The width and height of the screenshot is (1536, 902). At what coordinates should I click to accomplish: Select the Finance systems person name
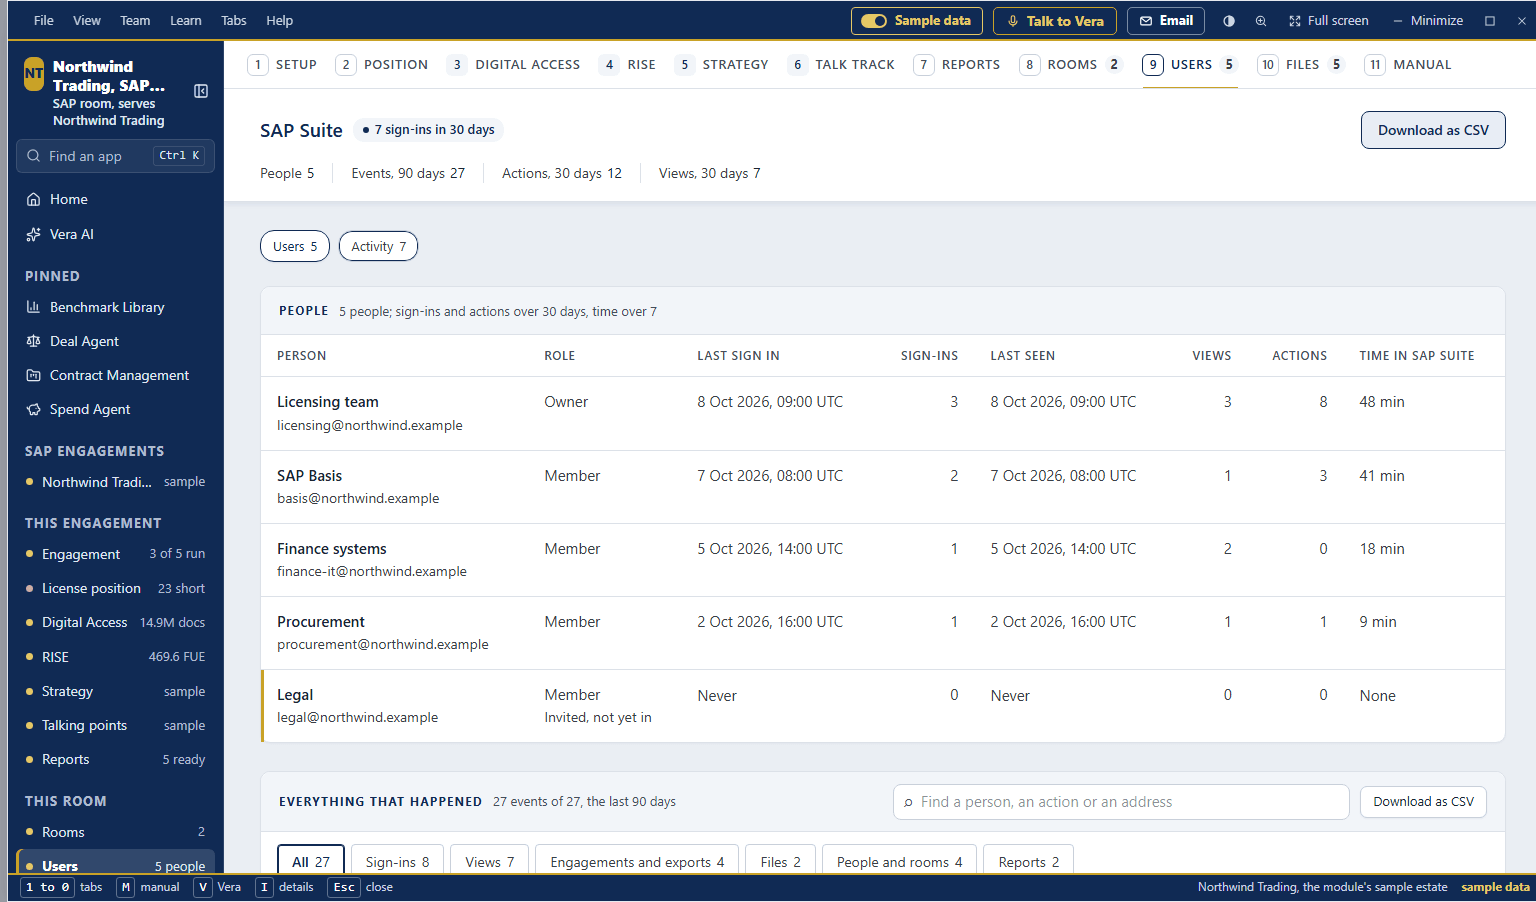(332, 549)
